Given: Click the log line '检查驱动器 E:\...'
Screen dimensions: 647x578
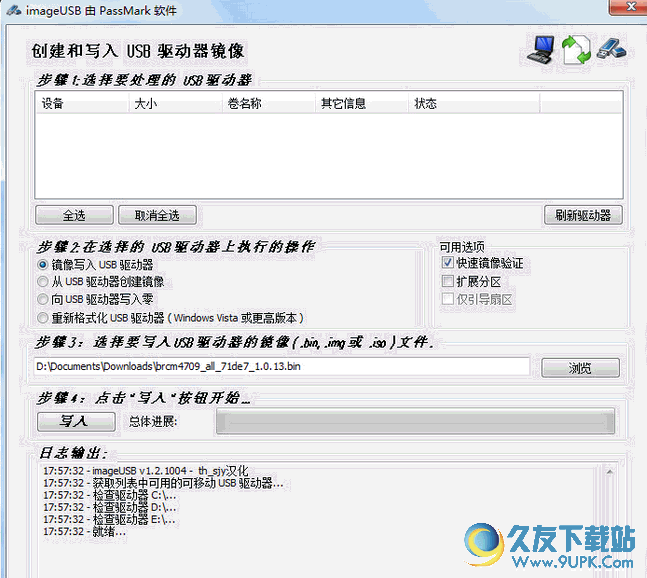Looking at the screenshot, I should [x=109, y=519].
